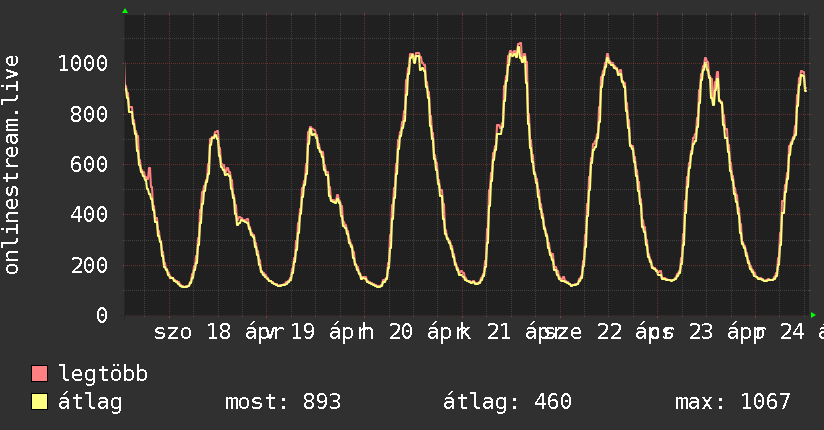Click the 'max: 1067' statistic
The height and width of the screenshot is (430, 824).
pyautogui.click(x=732, y=403)
